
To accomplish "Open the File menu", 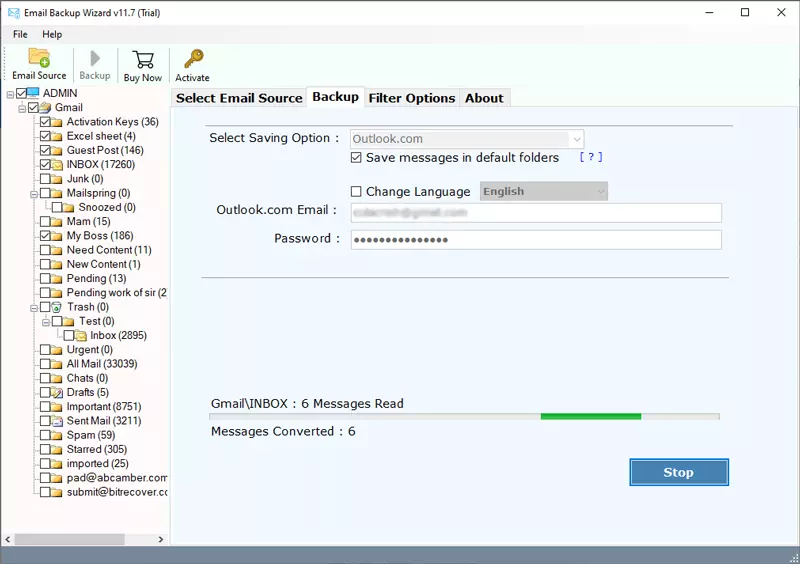I will coord(20,34).
